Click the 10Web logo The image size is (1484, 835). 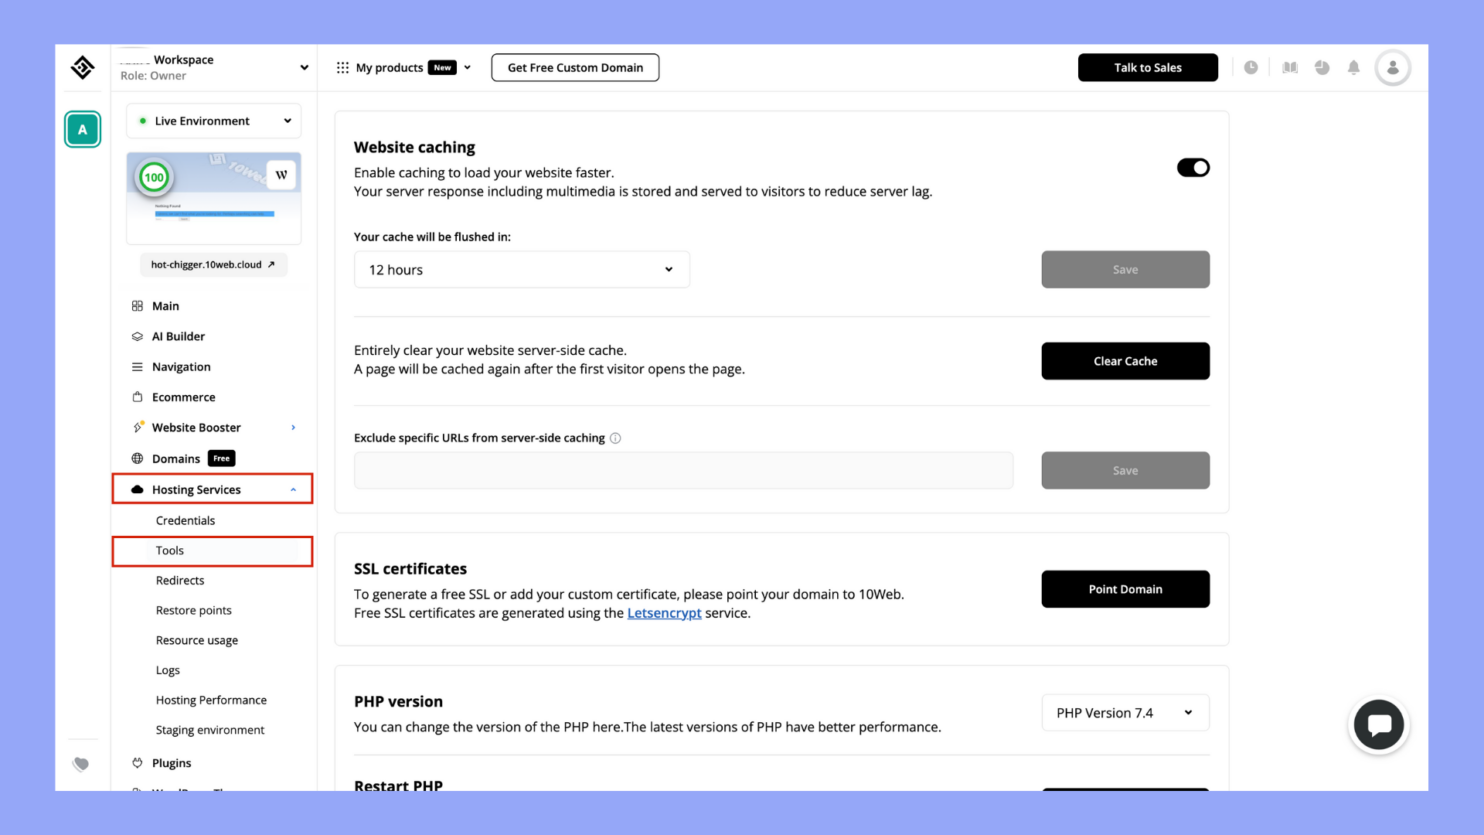[x=83, y=67]
